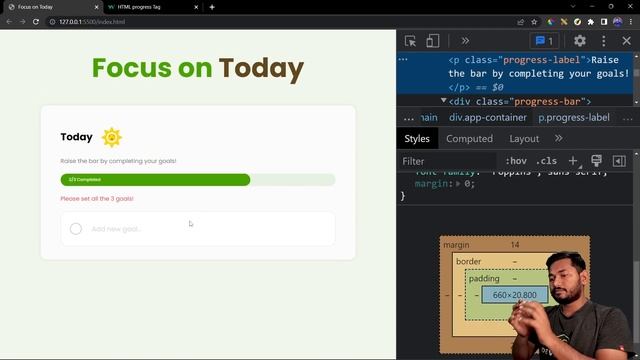Share this page icon in address bar

point(520,22)
